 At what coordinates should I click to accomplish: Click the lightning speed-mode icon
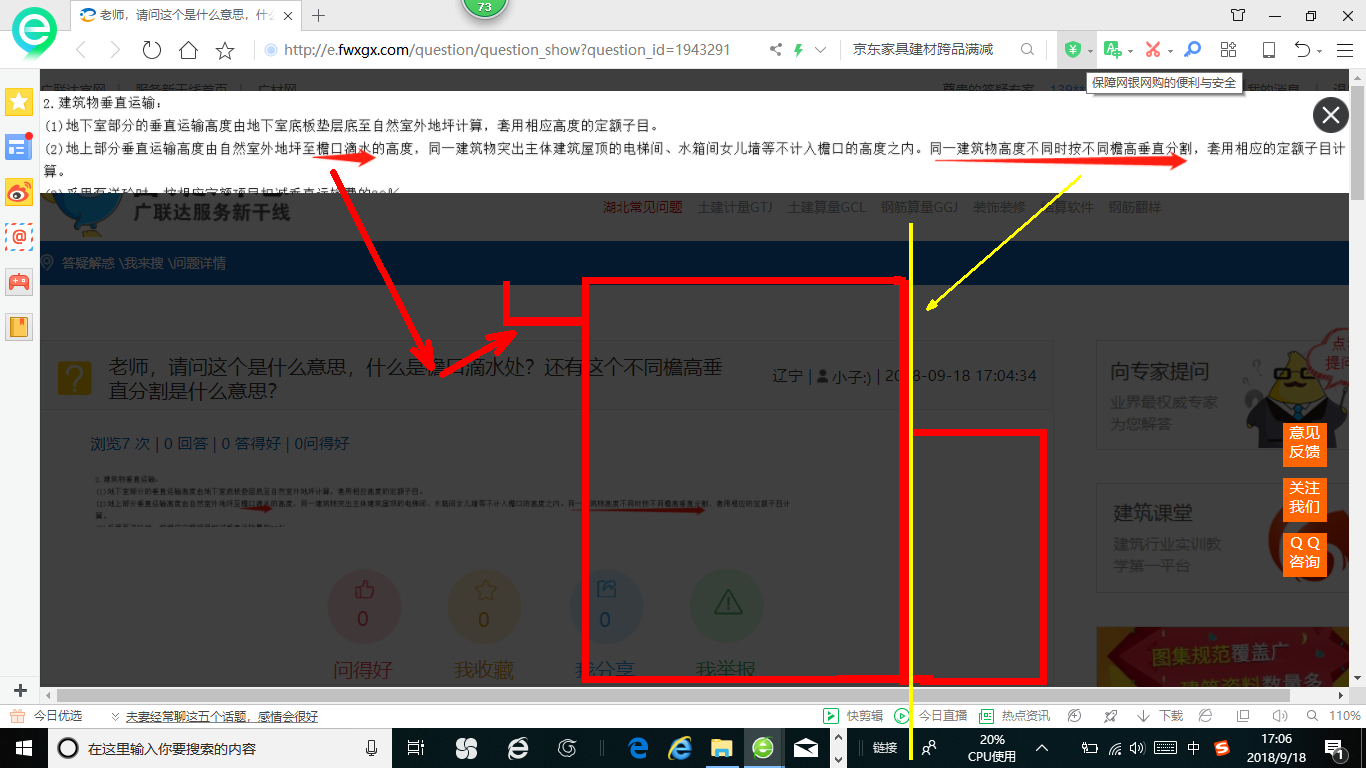[798, 50]
